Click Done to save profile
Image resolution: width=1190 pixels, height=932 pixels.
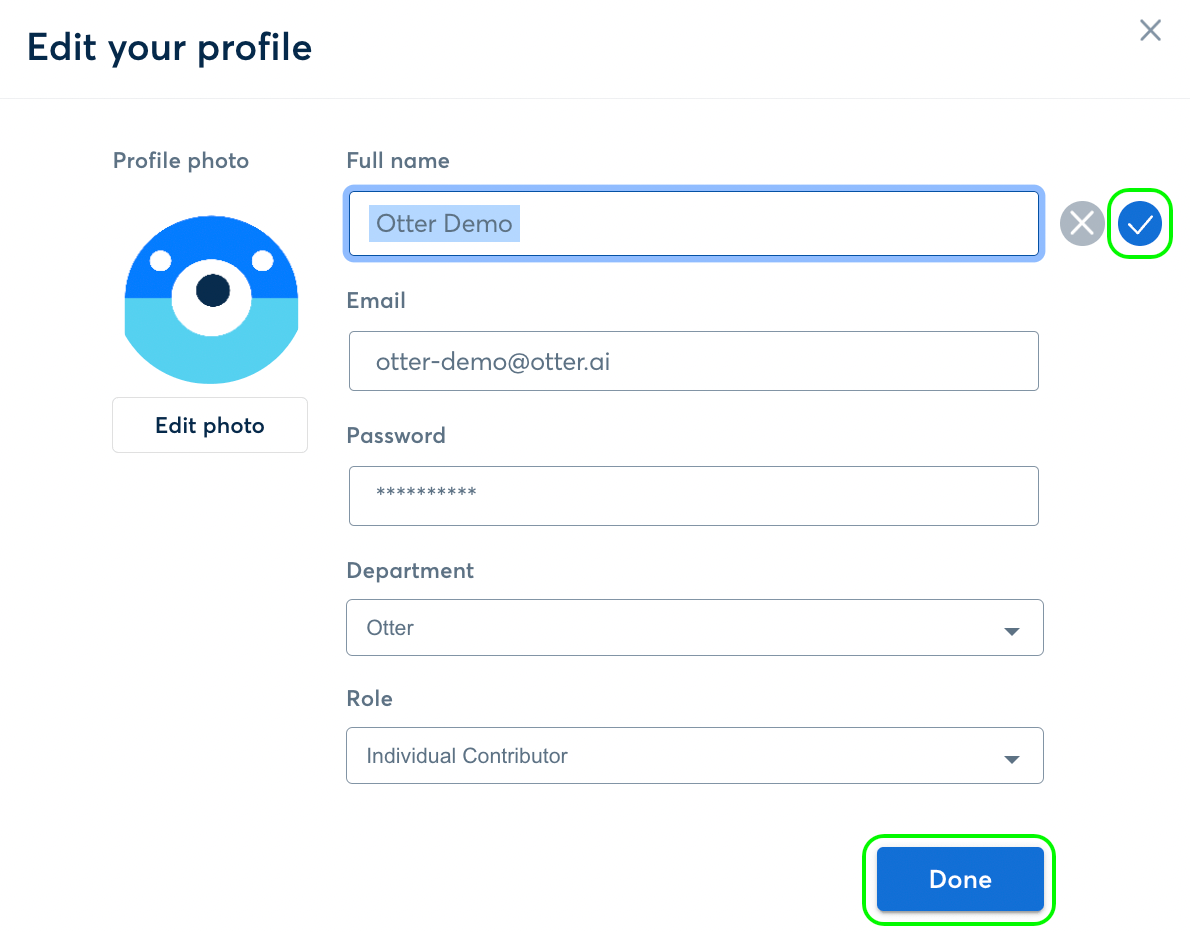[x=960, y=879]
